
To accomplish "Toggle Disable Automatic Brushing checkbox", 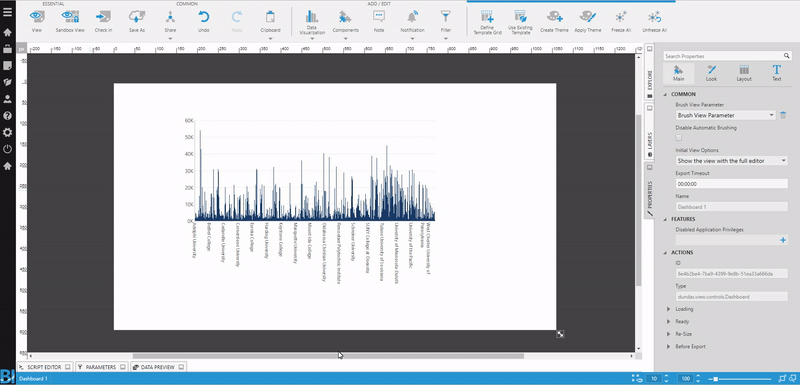I will point(679,138).
